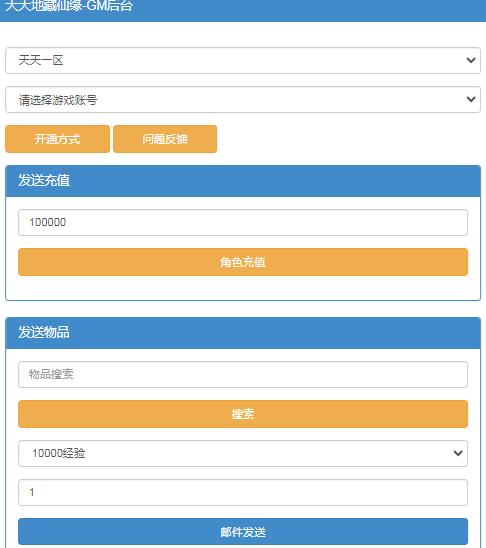Click the 发送充值 panel header
This screenshot has height=548, width=486.
pos(243,181)
